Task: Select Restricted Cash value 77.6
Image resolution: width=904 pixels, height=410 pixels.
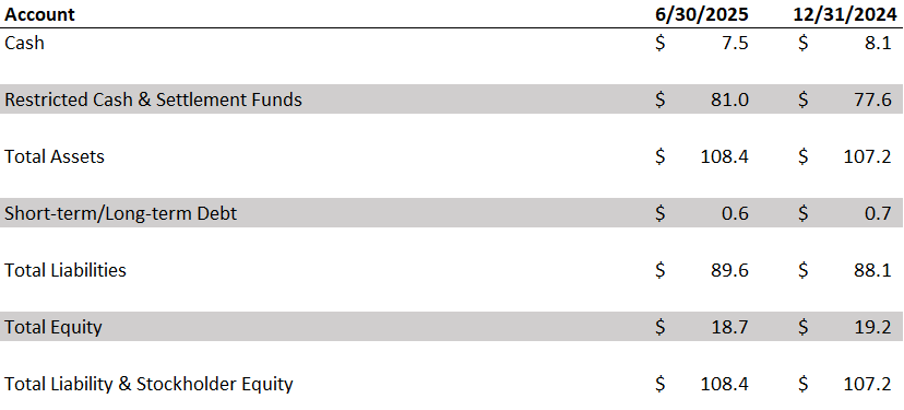Action: [x=873, y=99]
